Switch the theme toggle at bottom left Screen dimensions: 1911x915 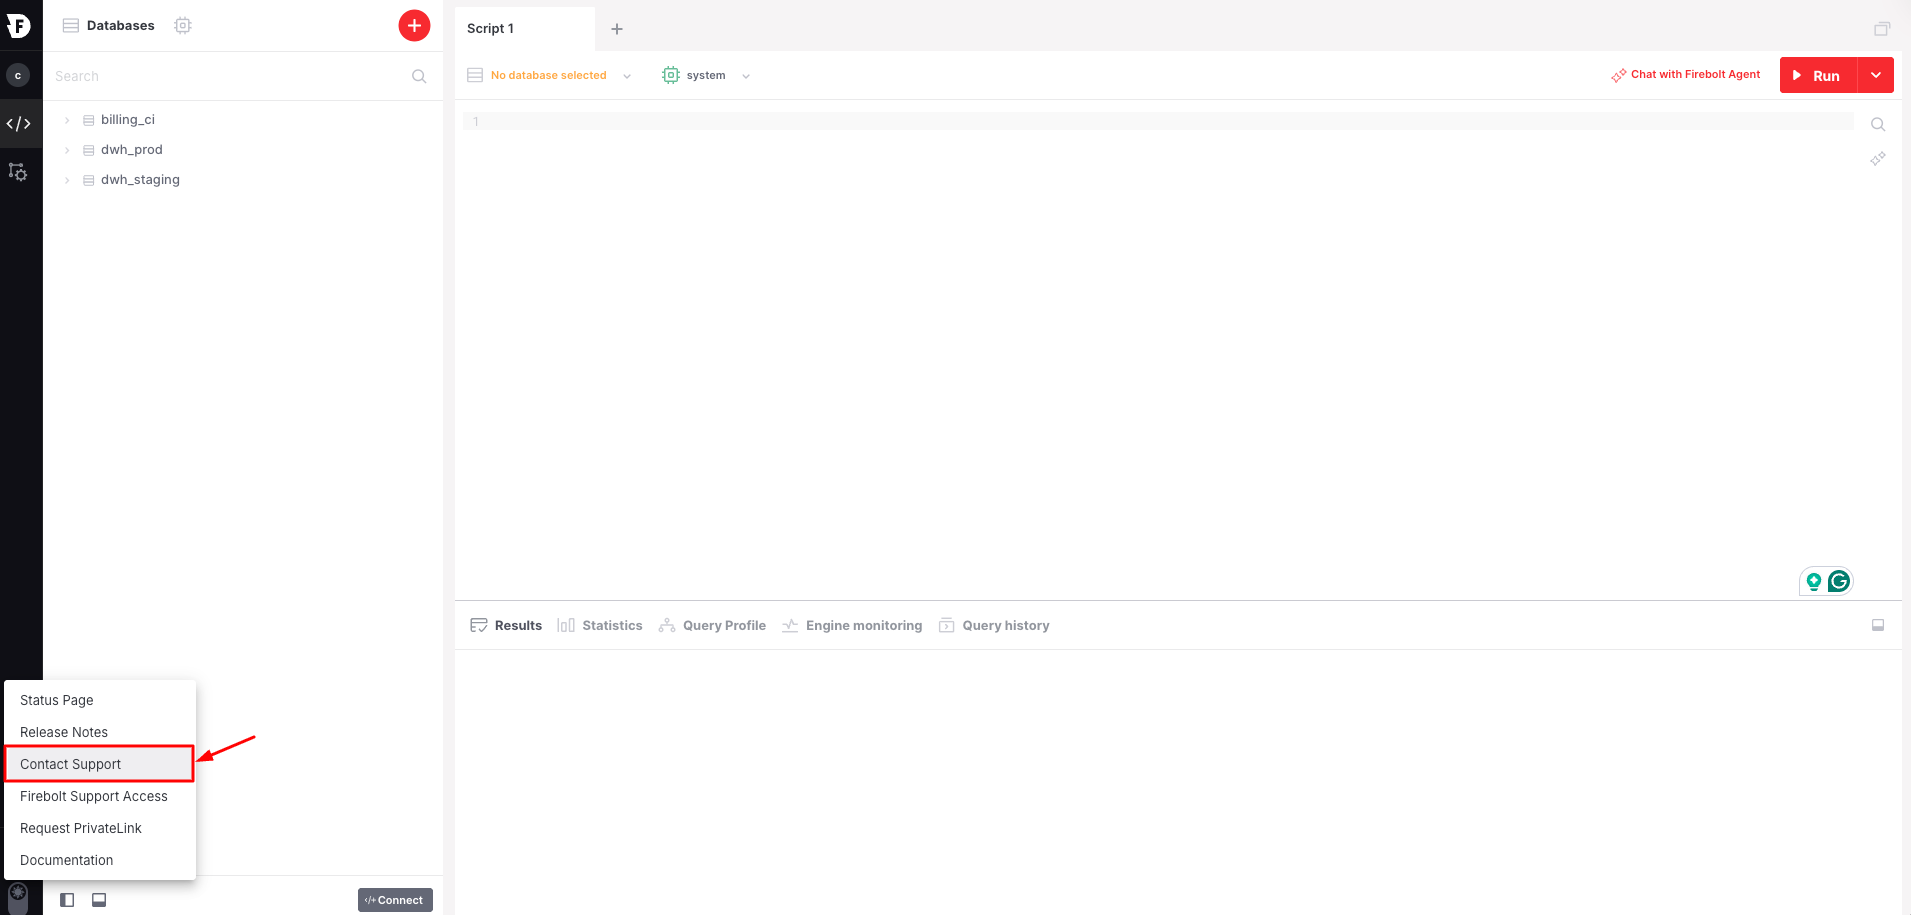18,897
